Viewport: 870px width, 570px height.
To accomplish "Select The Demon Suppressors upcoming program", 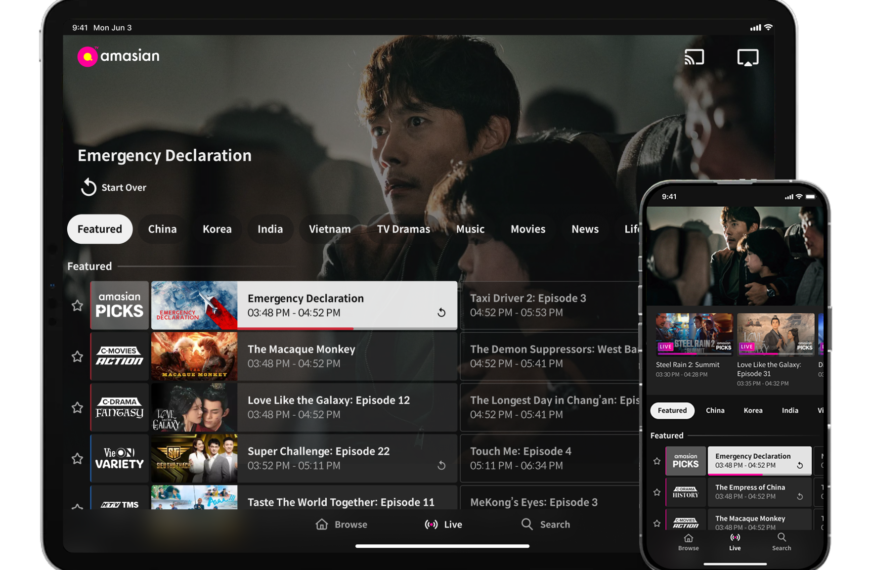I will tap(549, 356).
